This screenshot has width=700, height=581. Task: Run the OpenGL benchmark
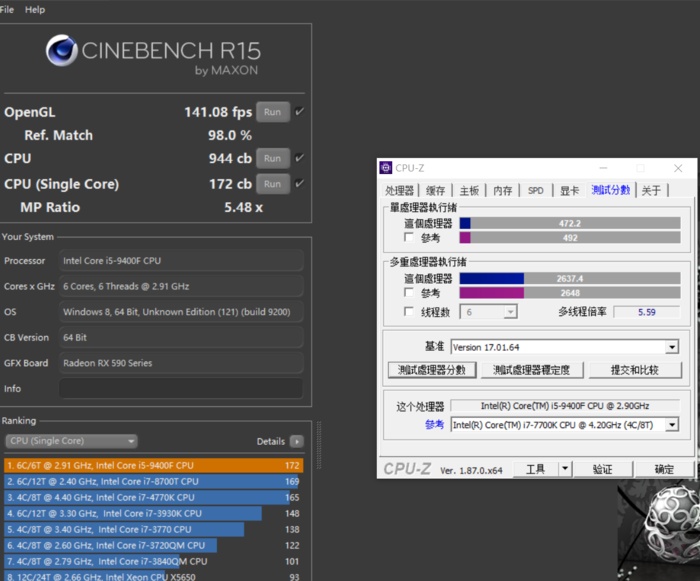273,112
